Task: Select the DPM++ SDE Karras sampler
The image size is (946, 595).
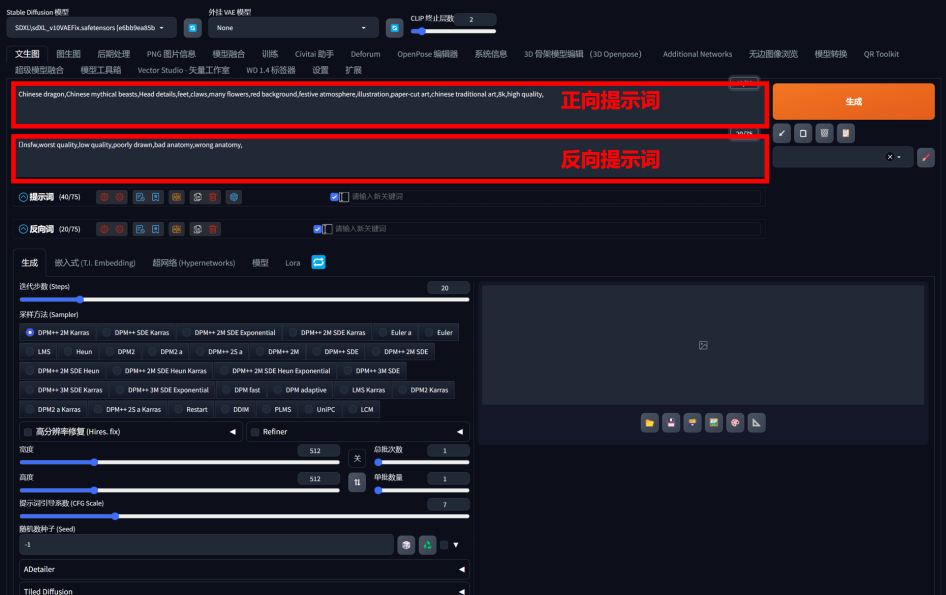Action: click(x=136, y=332)
